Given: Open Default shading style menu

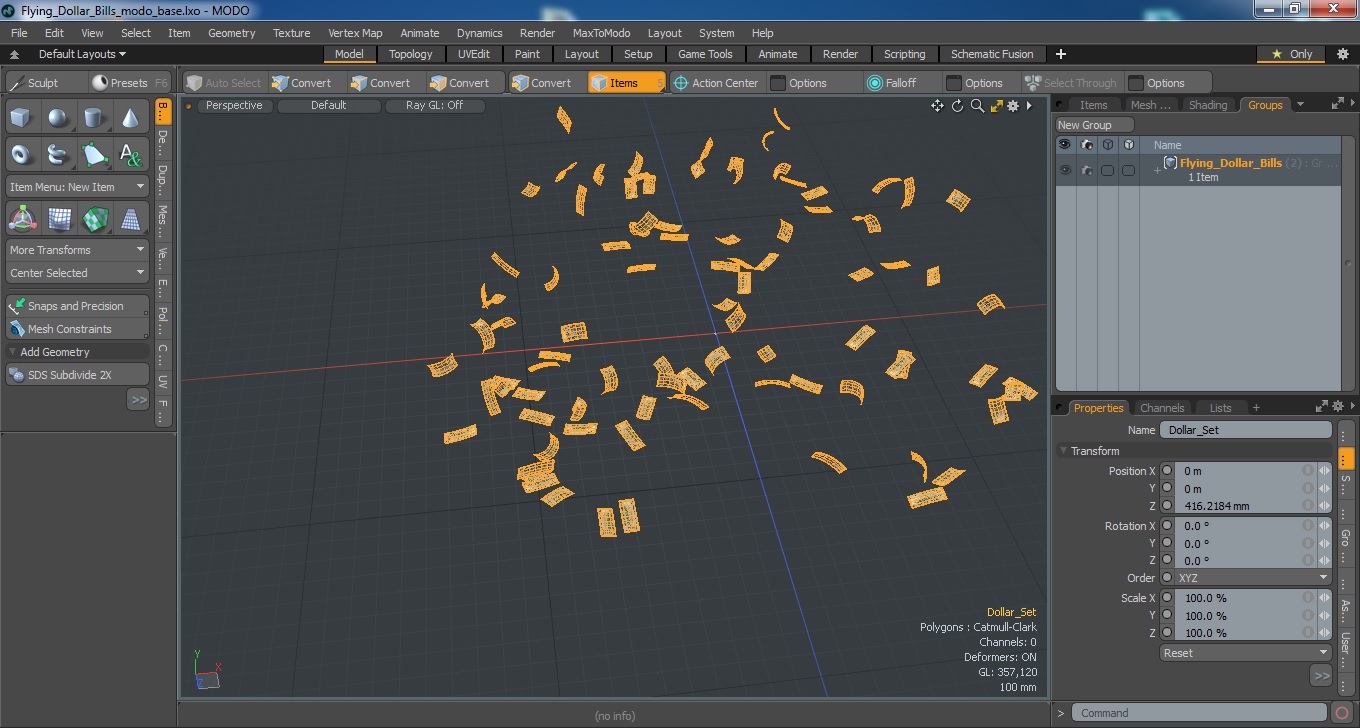Looking at the screenshot, I should point(328,105).
